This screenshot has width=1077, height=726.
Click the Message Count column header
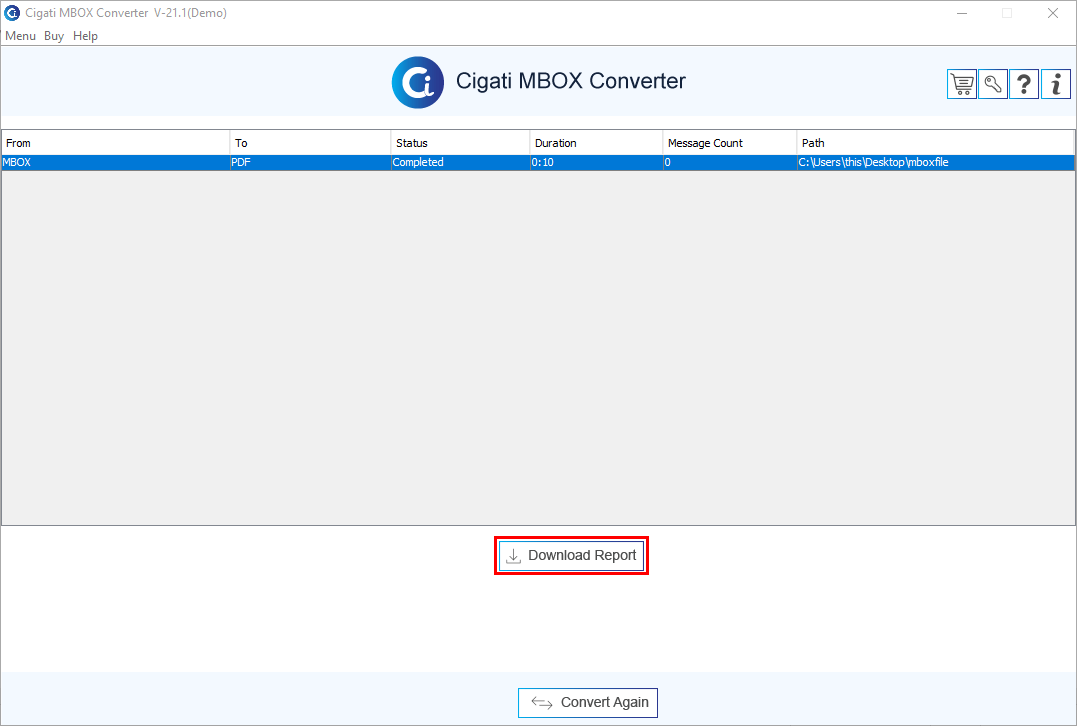tap(729, 143)
